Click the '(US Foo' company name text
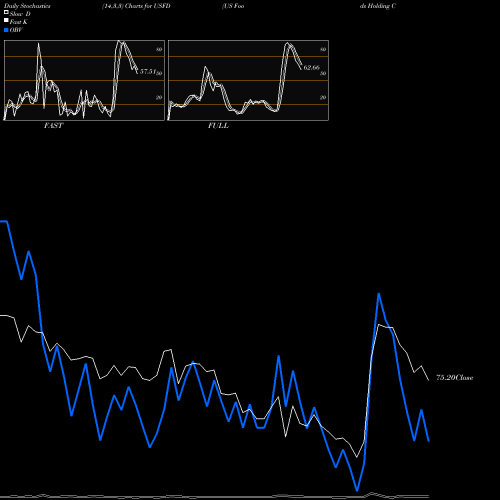Image resolution: width=500 pixels, height=500 pixels. click(x=233, y=6)
